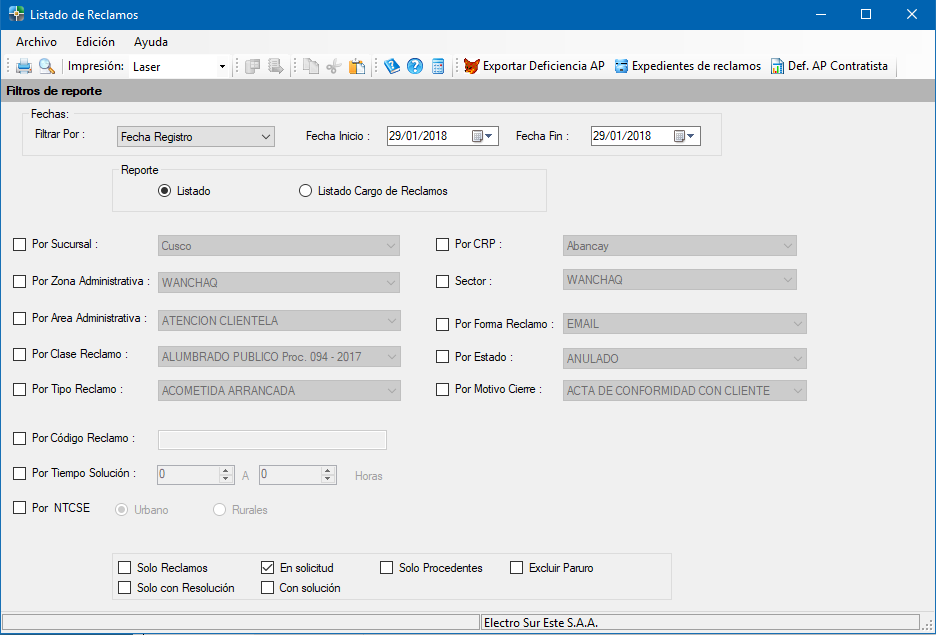Click Exportar Deficiencia AP button

pos(534,67)
